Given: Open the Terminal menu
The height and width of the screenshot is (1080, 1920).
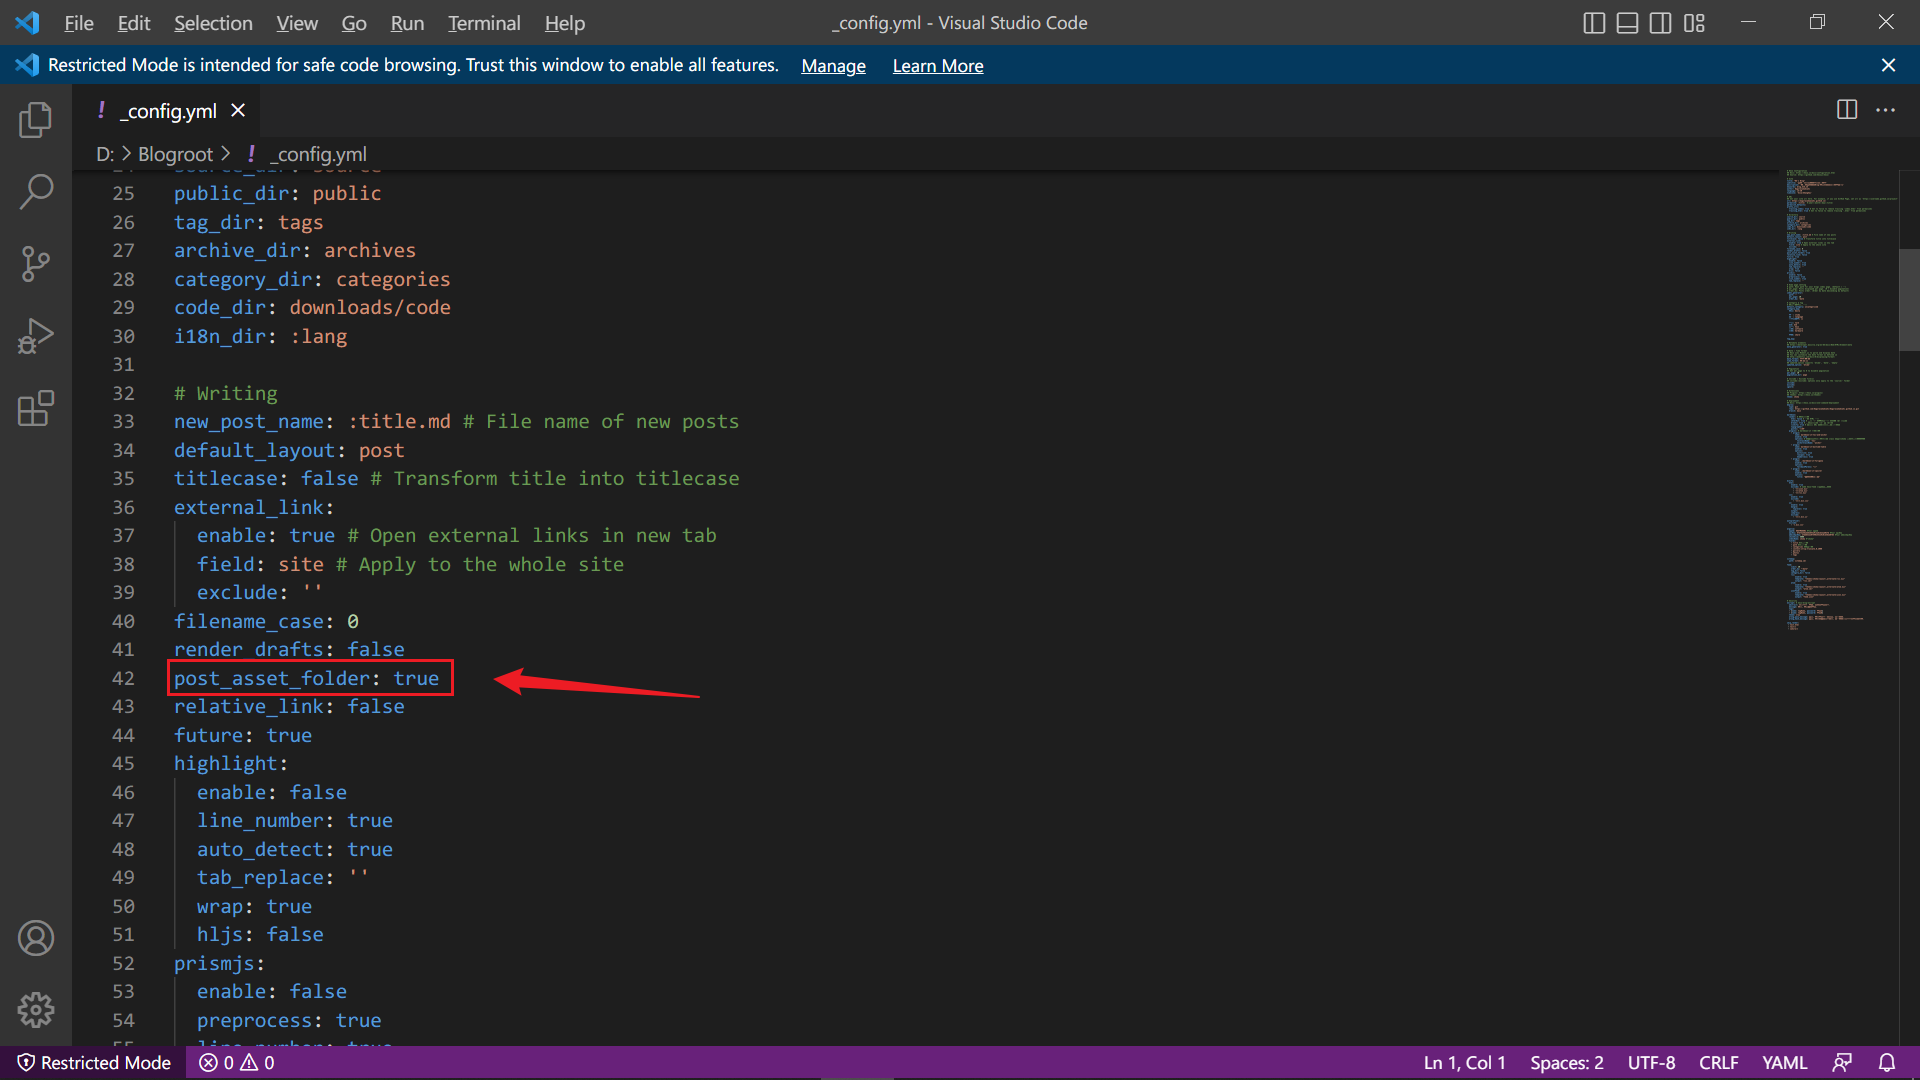Looking at the screenshot, I should pos(484,22).
